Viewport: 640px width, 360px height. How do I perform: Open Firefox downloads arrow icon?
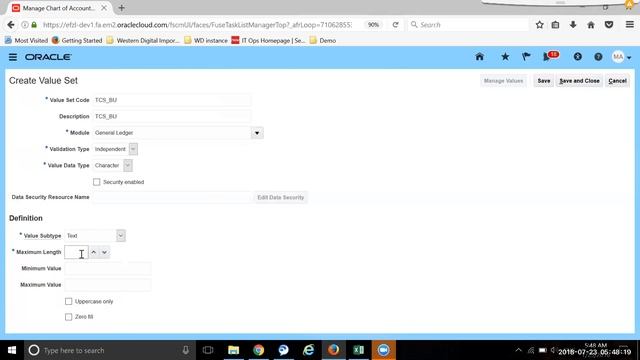coord(573,25)
